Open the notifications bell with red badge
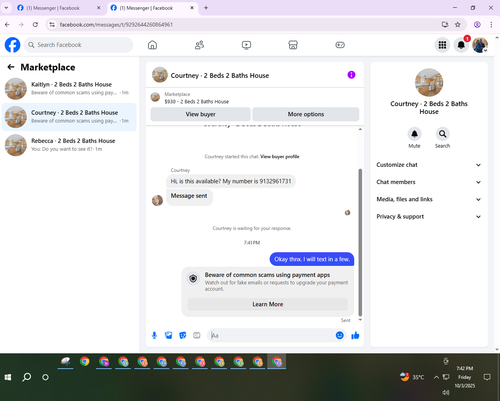This screenshot has width=500, height=401. [461, 45]
